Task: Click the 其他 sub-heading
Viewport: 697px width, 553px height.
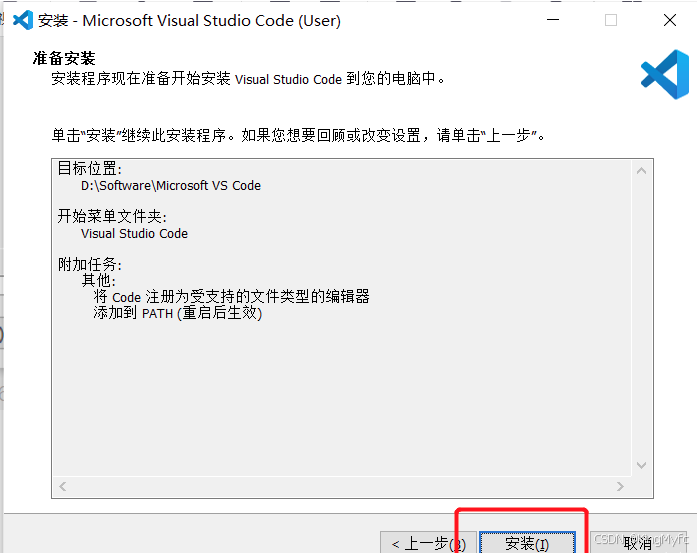Action: click(x=99, y=281)
